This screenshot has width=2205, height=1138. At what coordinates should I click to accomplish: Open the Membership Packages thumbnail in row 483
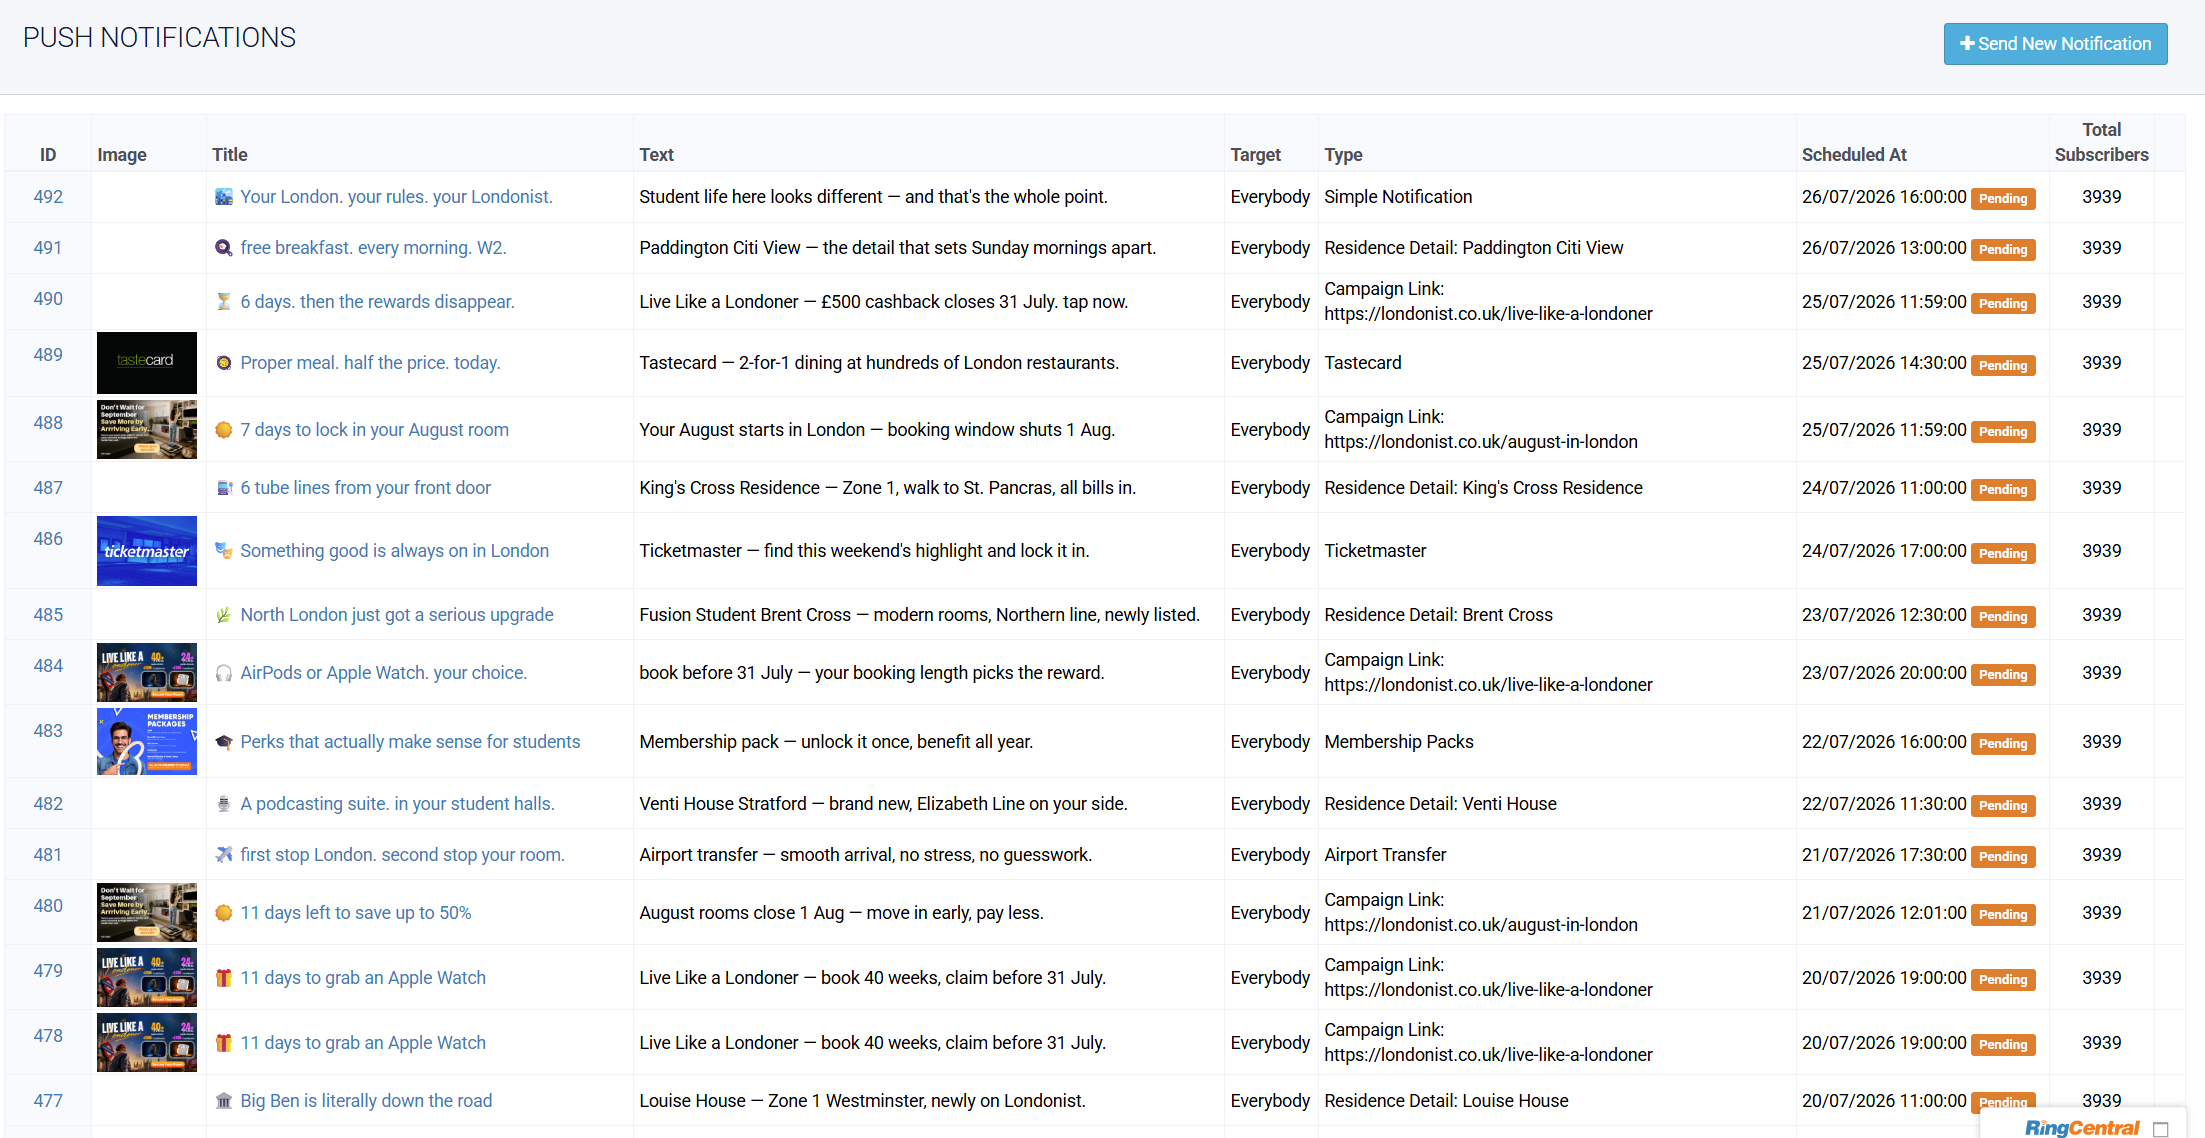147,742
